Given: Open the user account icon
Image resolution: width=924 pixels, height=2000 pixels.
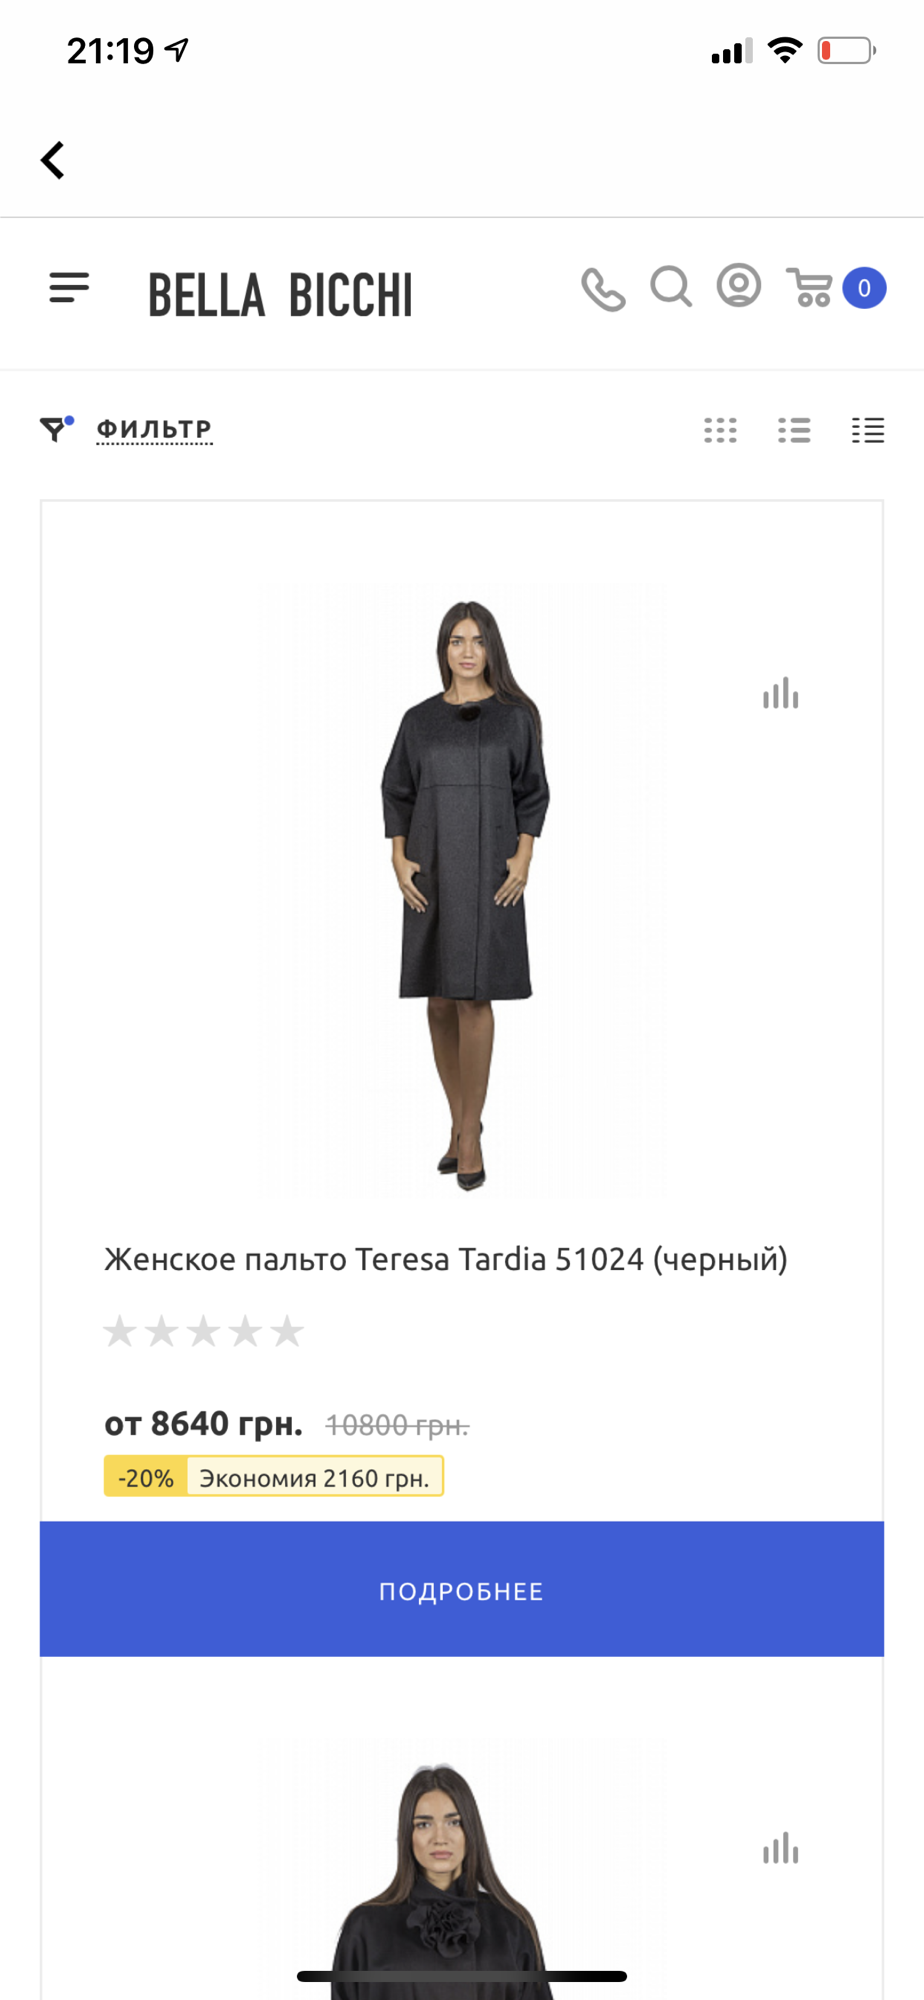Looking at the screenshot, I should (739, 286).
